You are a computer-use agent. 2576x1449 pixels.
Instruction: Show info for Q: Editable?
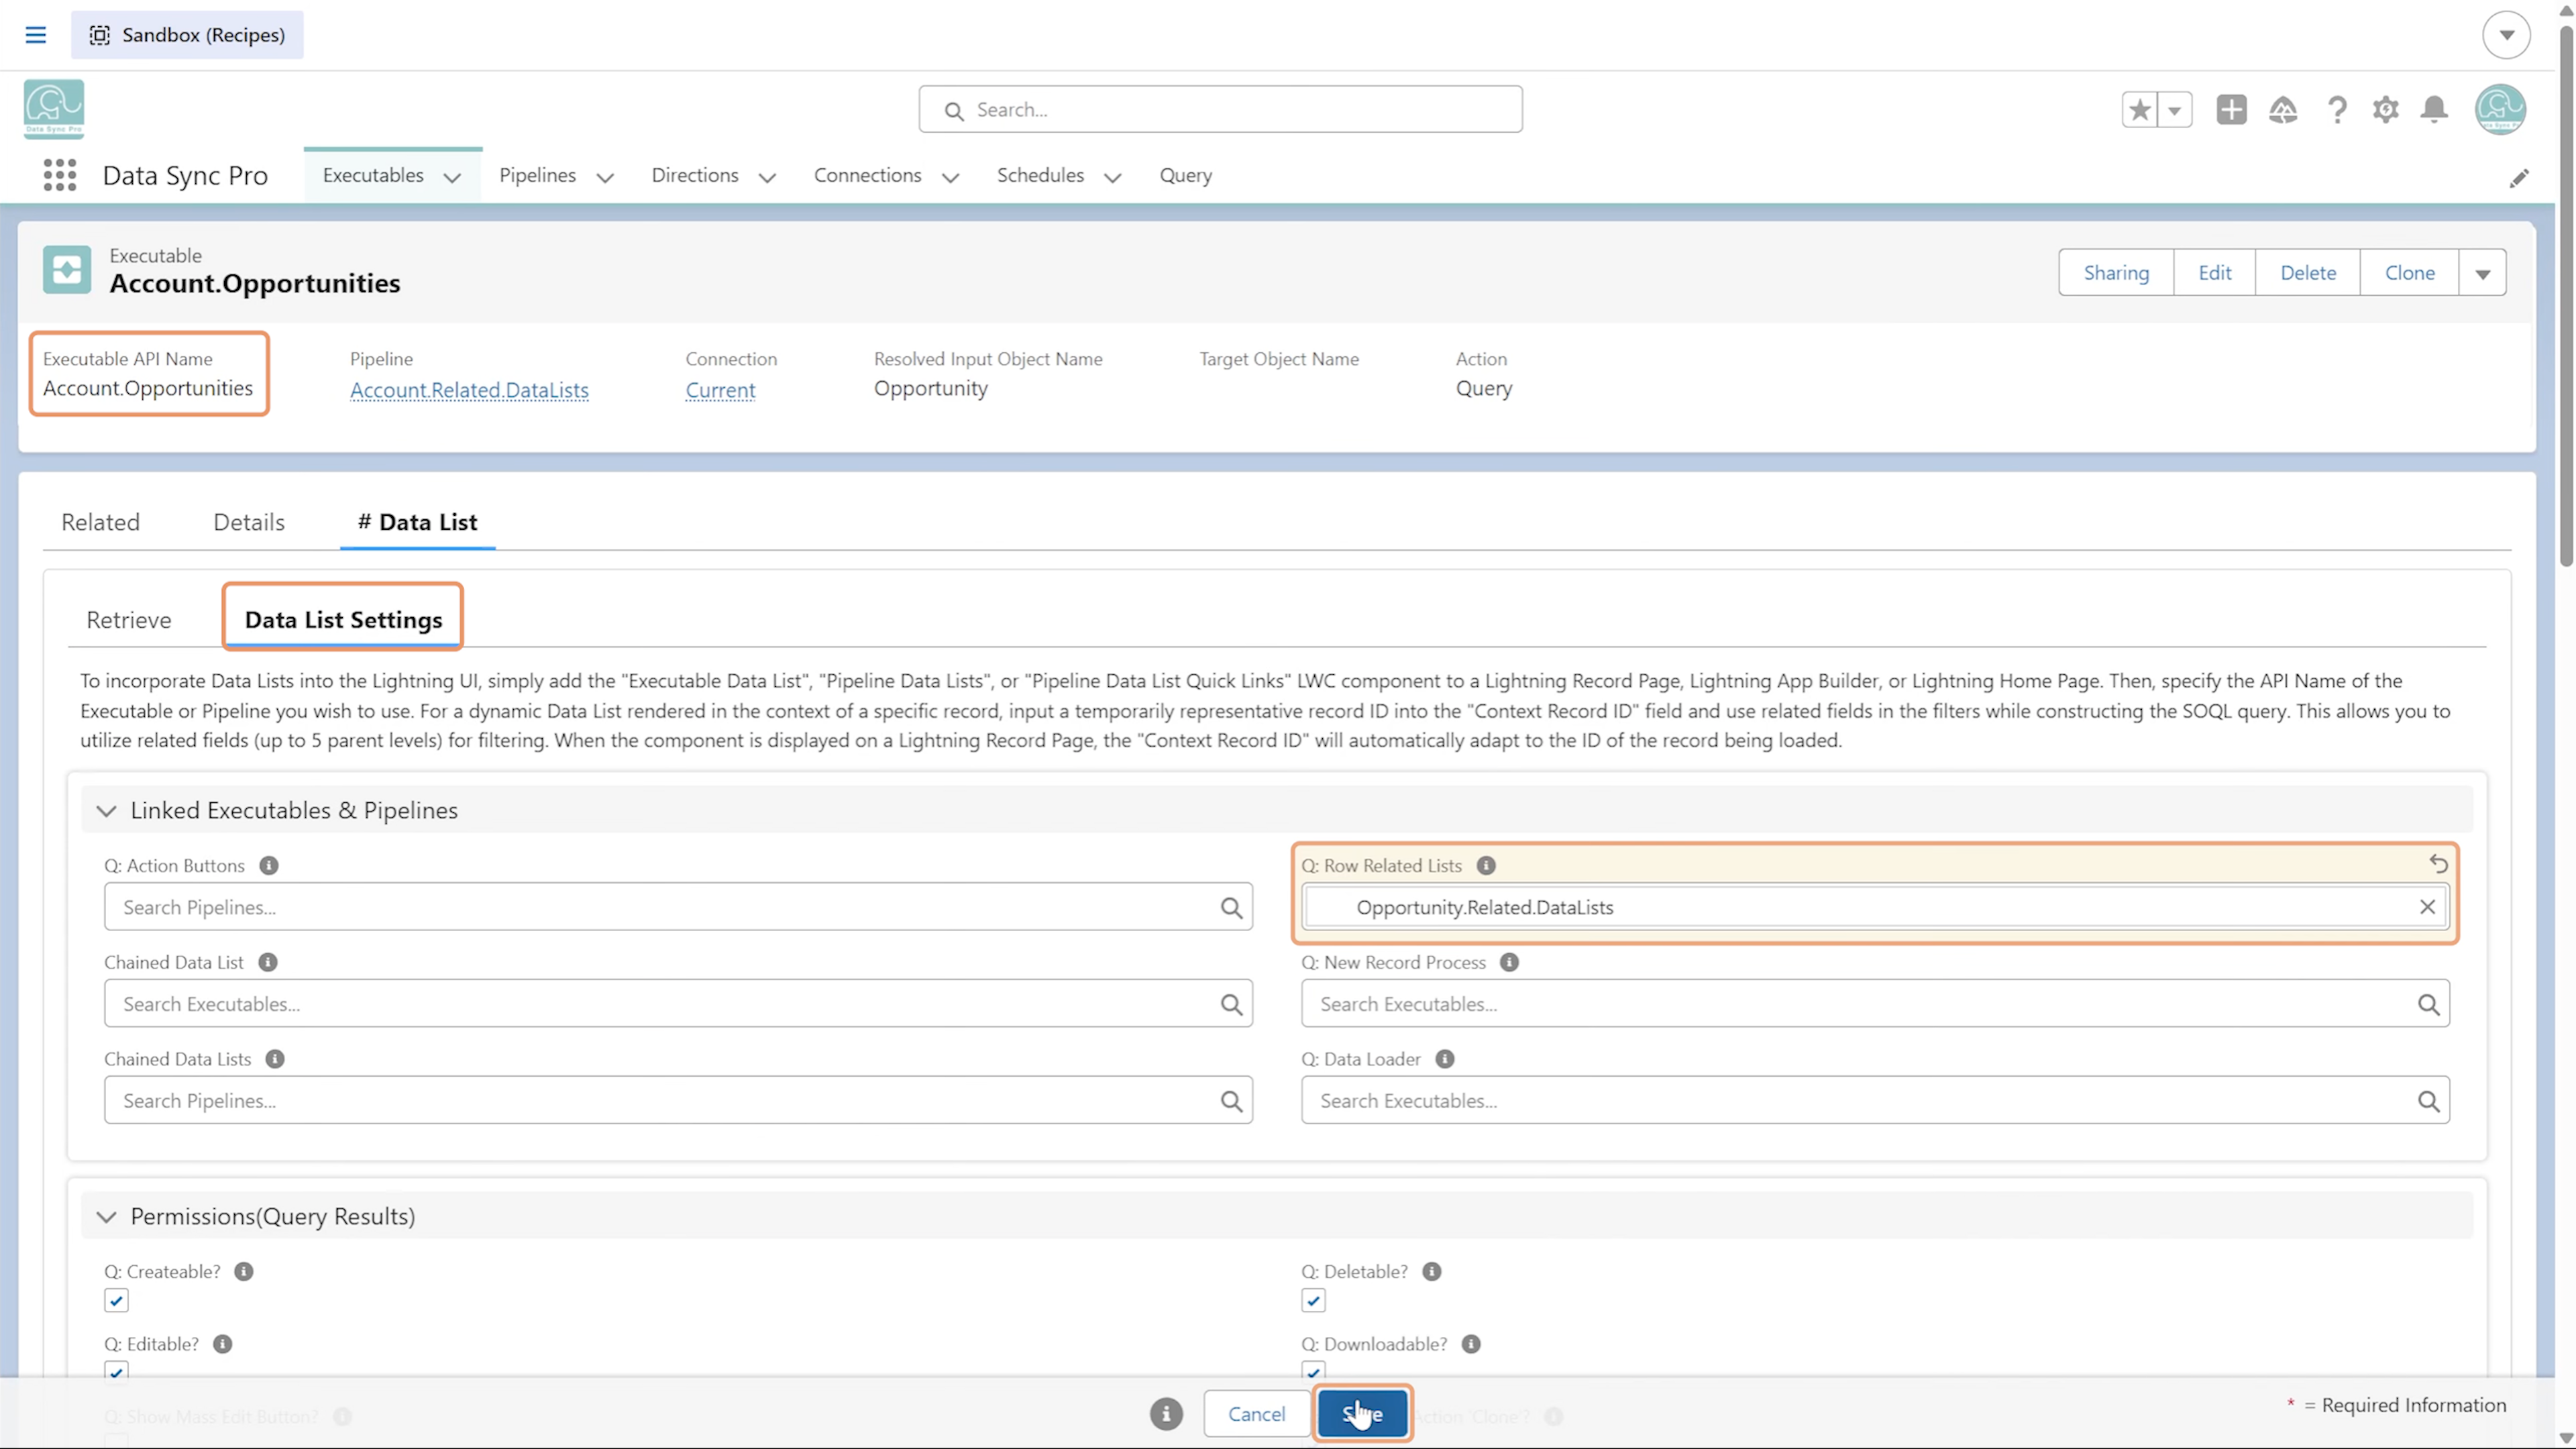click(x=222, y=1344)
